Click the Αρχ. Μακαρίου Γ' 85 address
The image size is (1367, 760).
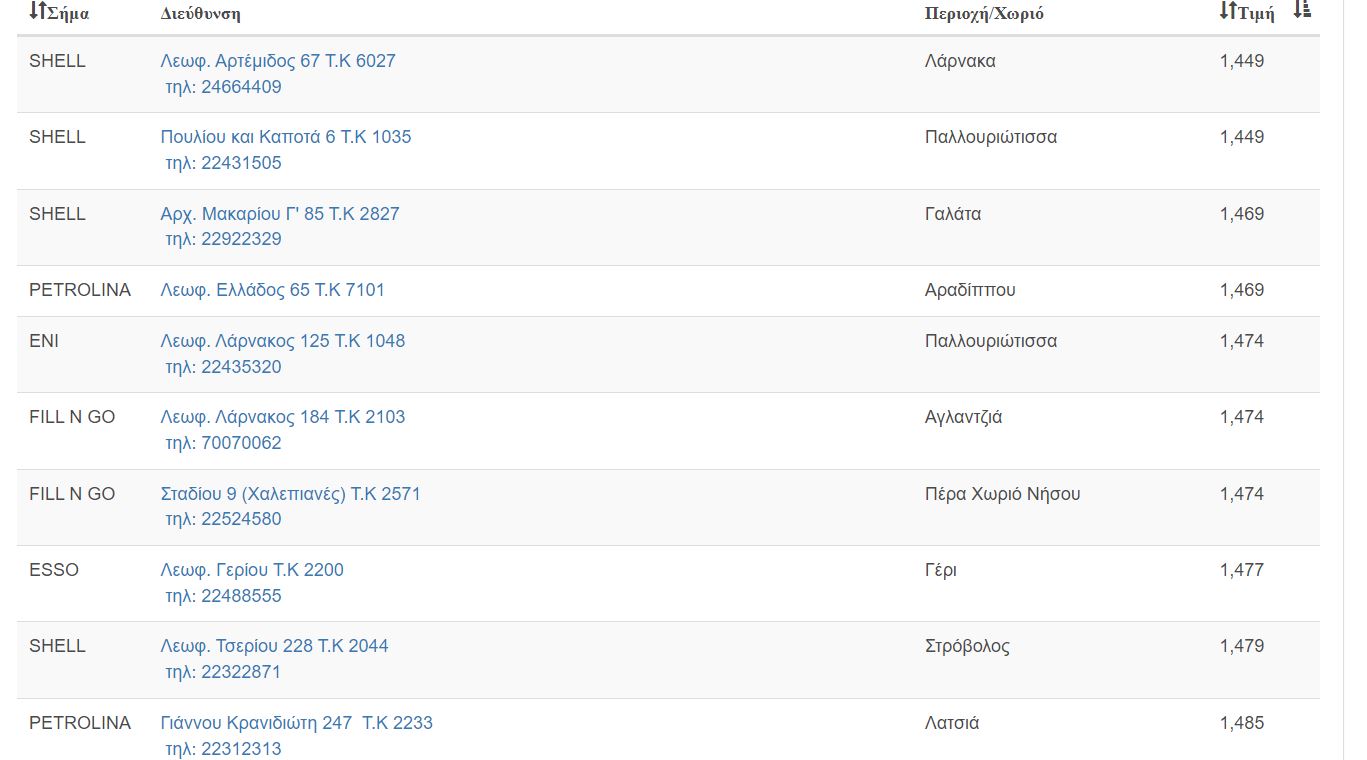coord(279,214)
